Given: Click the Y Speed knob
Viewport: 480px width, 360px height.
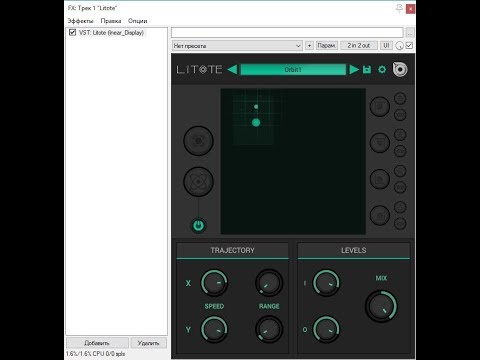Looking at the screenshot, I should point(214,330).
